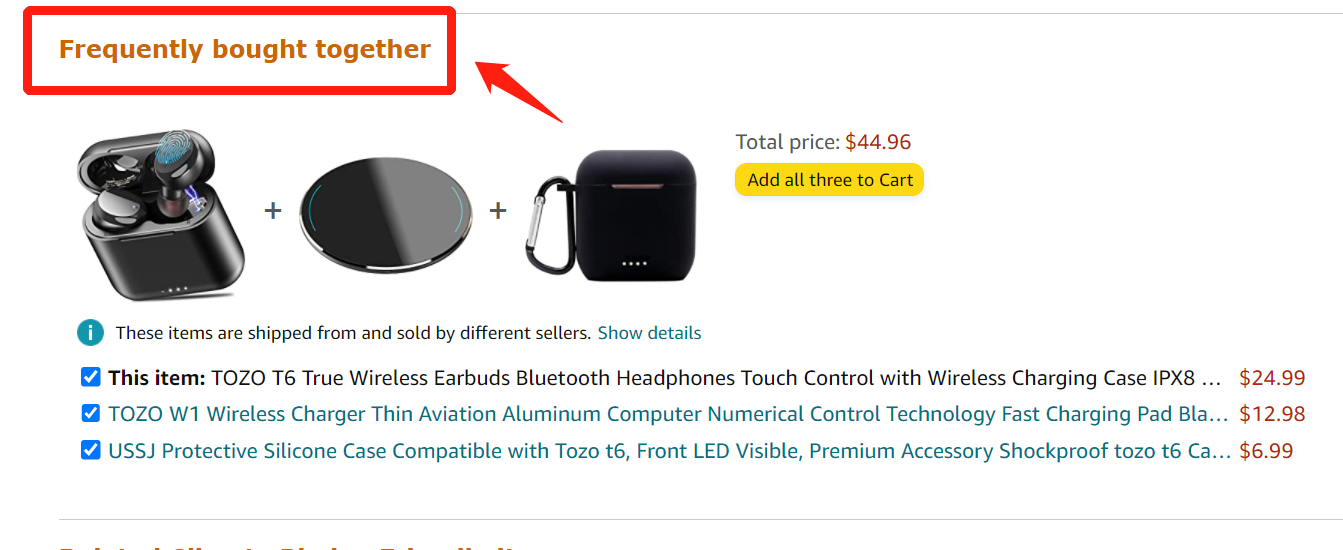Image resolution: width=1343 pixels, height=550 pixels.
Task: Click the red arrow annotation
Action: click(x=518, y=91)
